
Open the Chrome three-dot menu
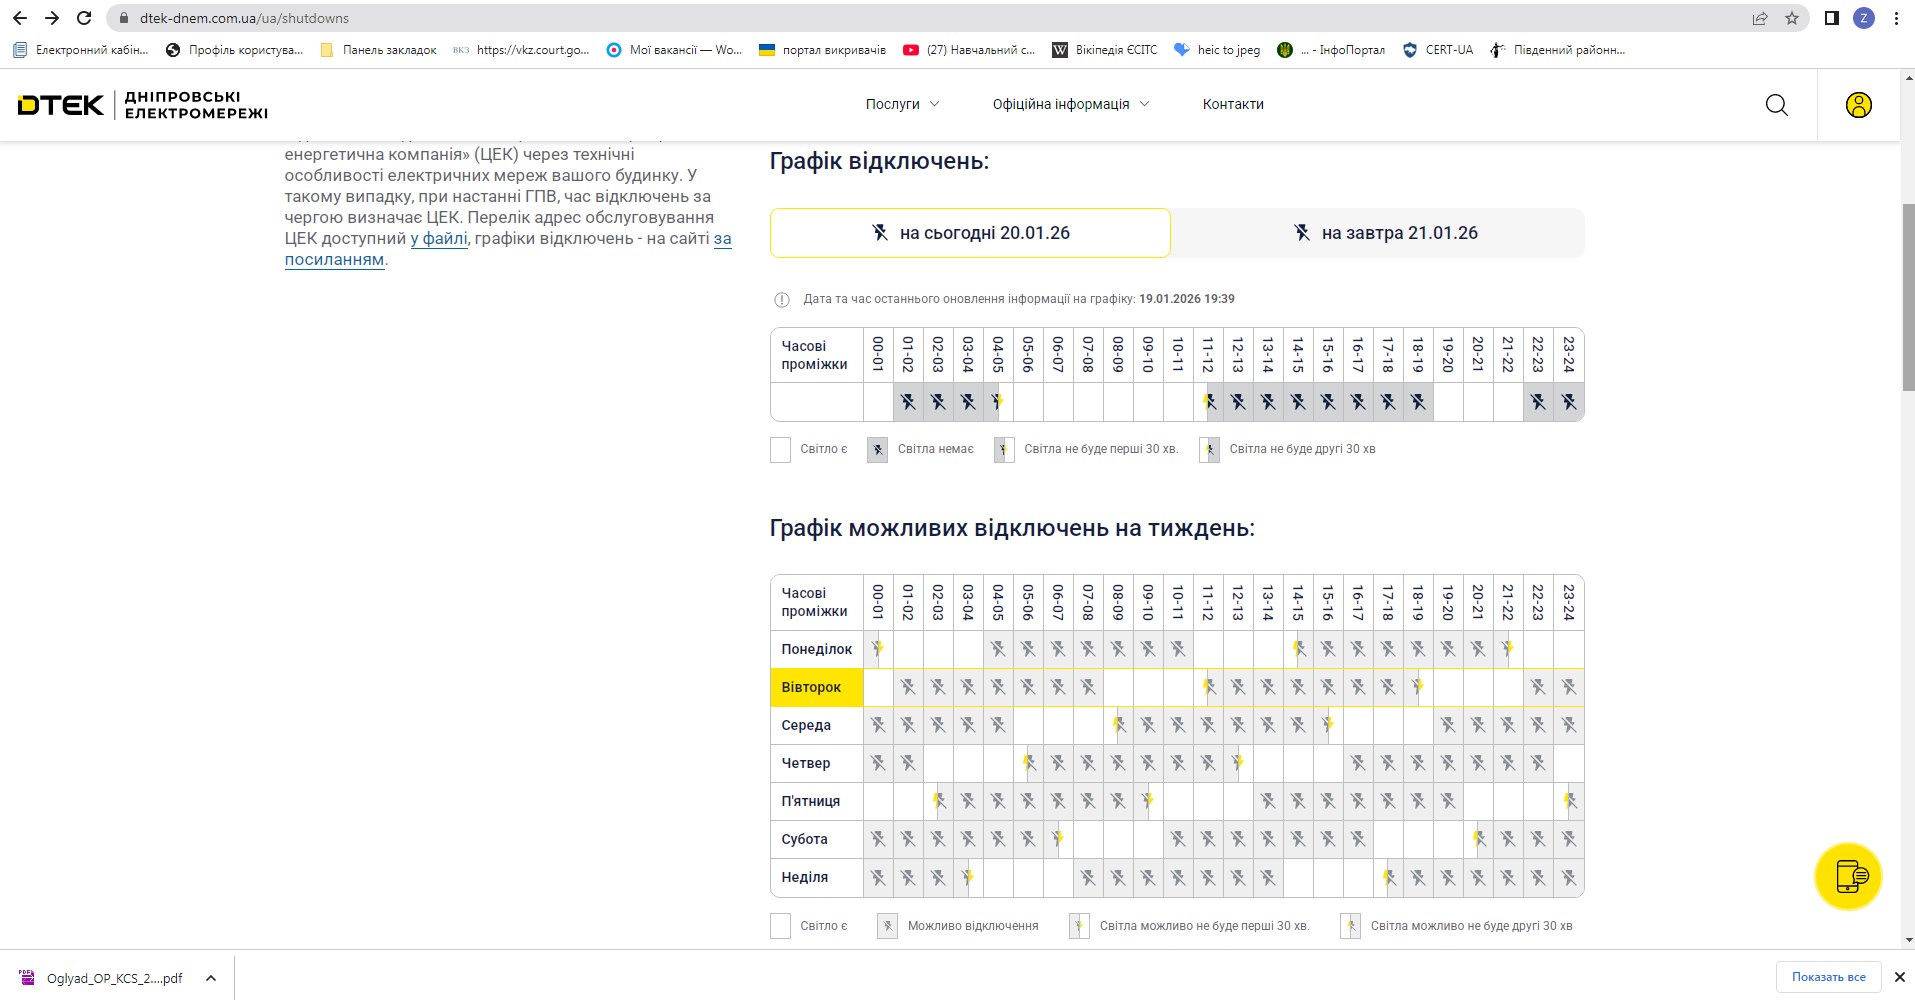1896,18
